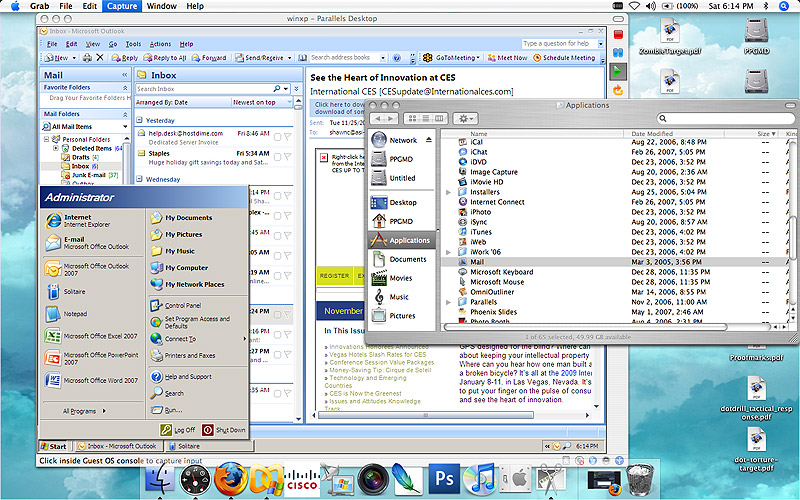800x500 pixels.
Task: Click the Finder horizontal scrollbar
Action: pos(585,327)
